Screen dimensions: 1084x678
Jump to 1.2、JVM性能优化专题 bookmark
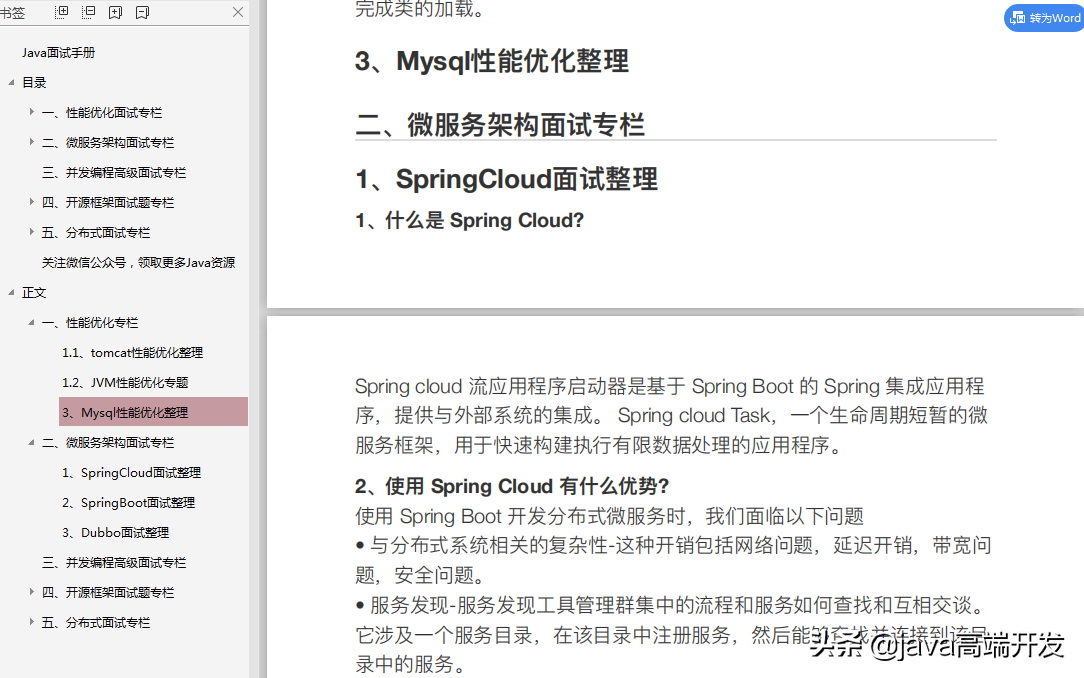(124, 382)
